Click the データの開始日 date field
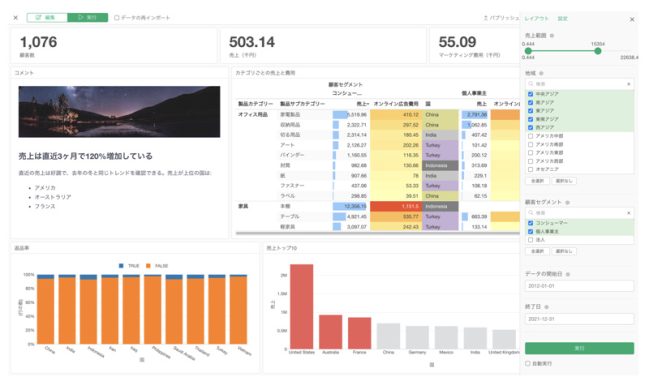This screenshot has height=381, width=649. coord(579,286)
